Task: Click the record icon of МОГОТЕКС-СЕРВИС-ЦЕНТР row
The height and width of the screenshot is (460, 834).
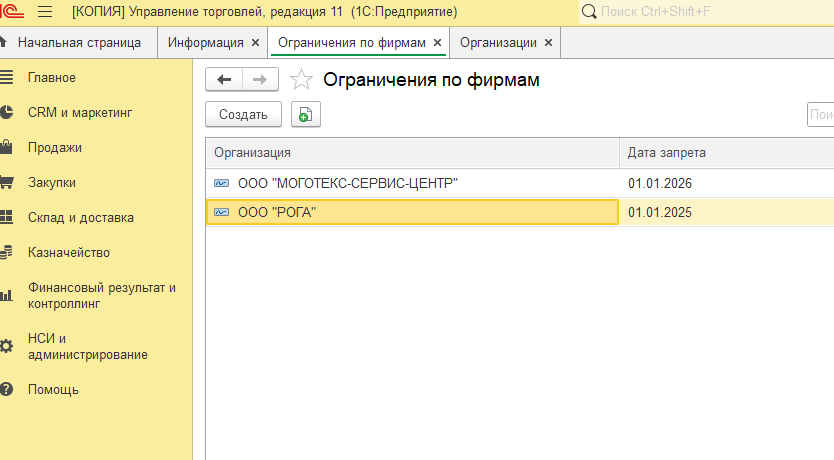Action: click(x=221, y=183)
